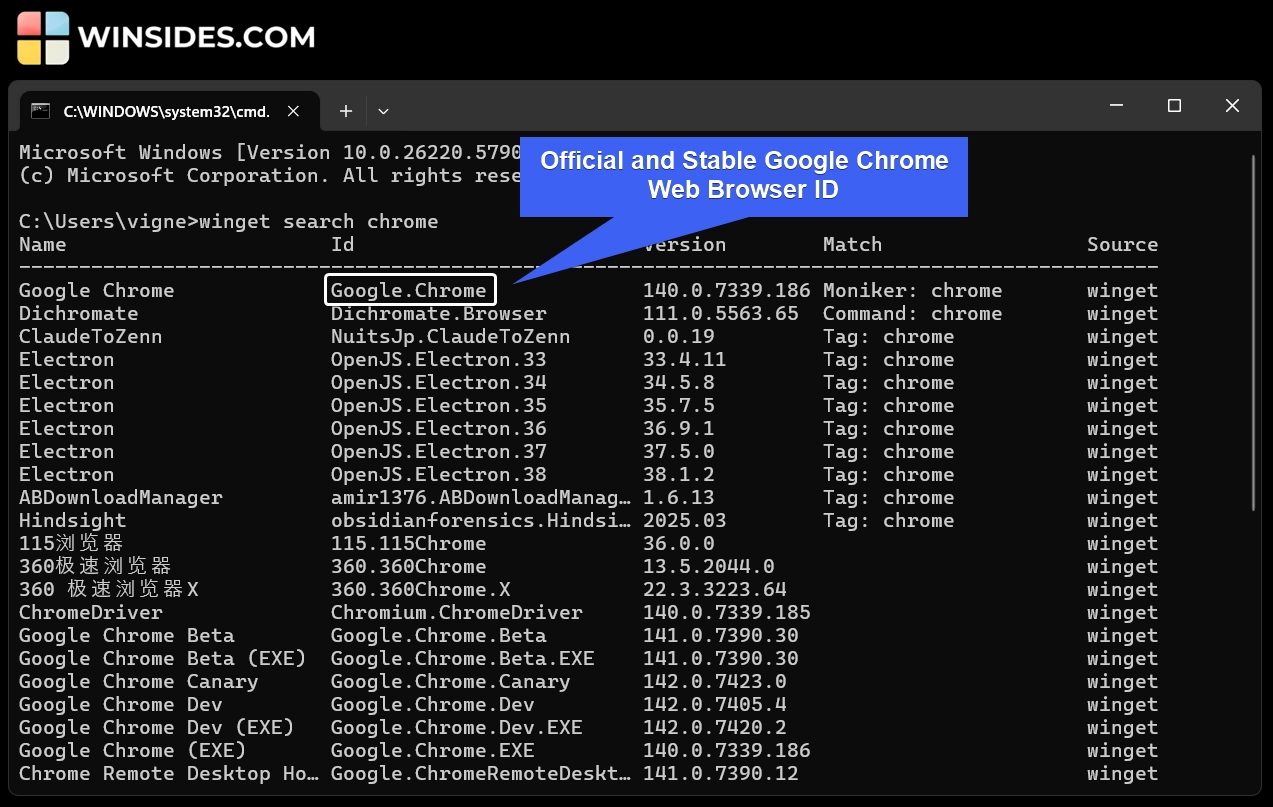
Task: Click the Source column header
Action: point(1122,245)
